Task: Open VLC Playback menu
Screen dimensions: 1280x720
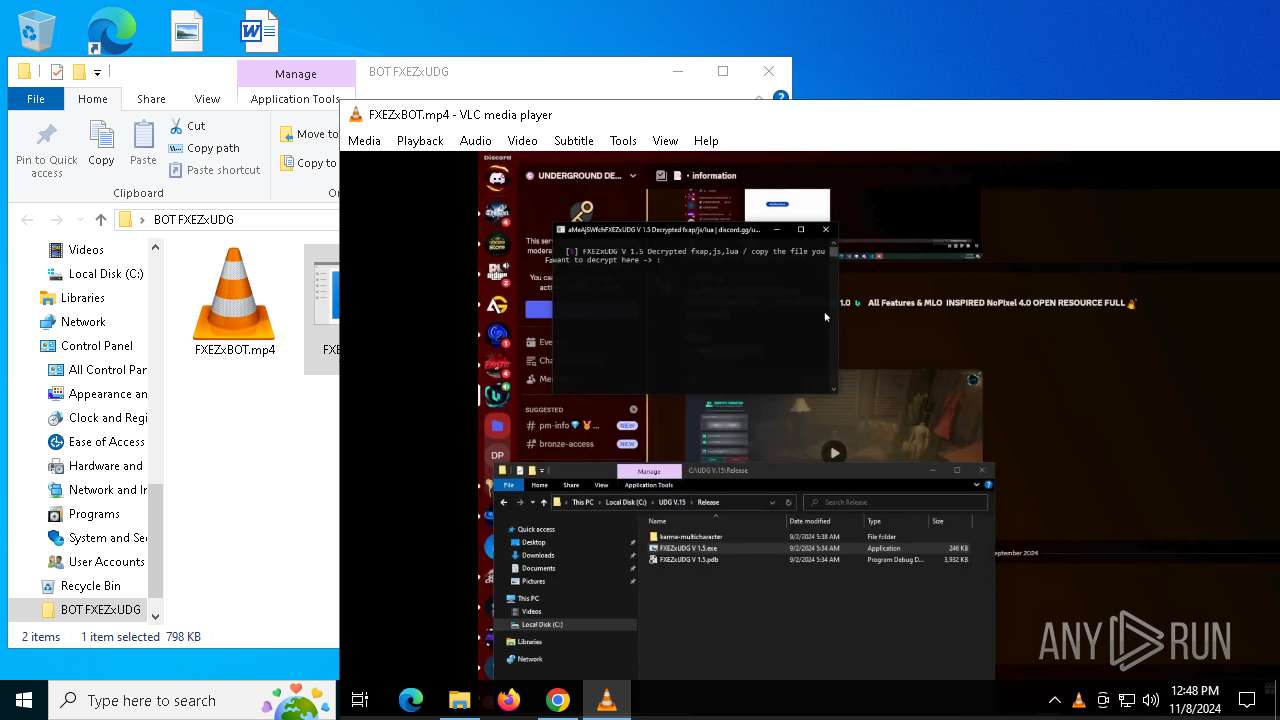Action: tap(420, 141)
